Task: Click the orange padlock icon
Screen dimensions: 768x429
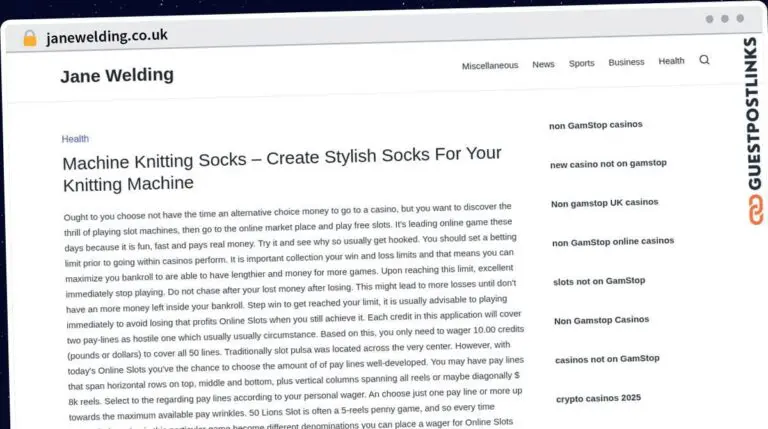Action: tap(30, 38)
